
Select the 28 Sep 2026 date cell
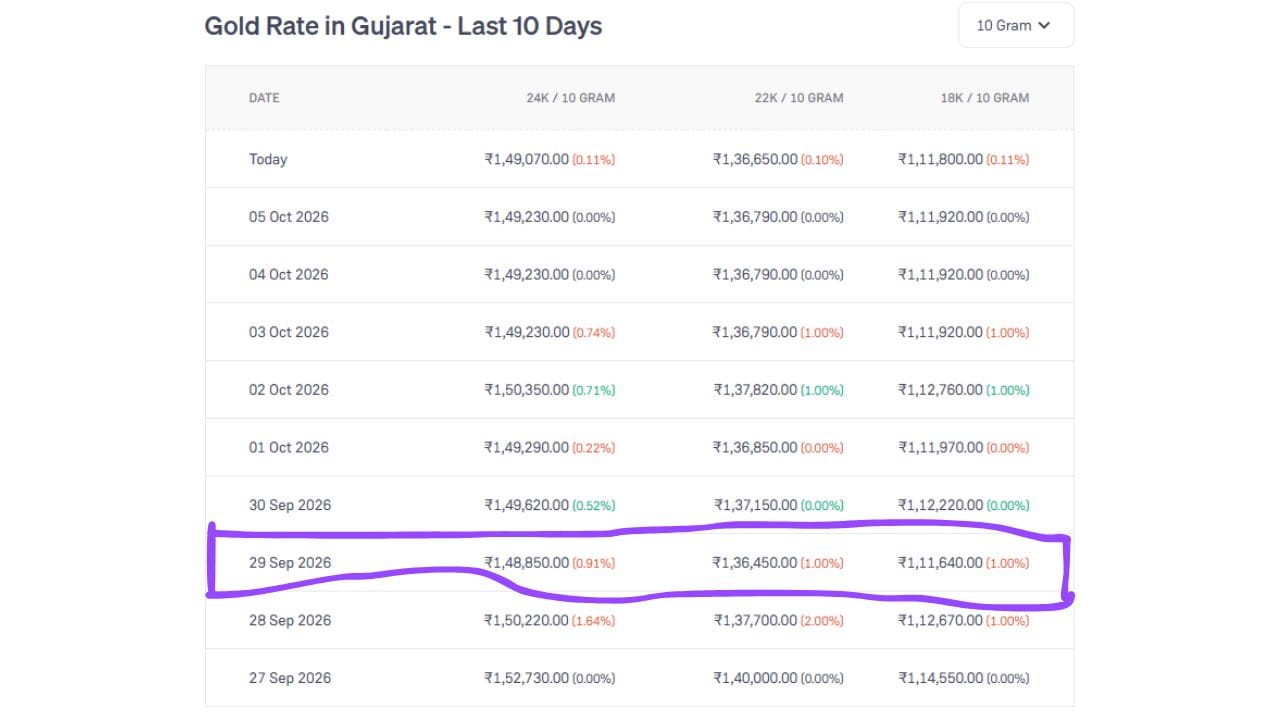pos(290,620)
